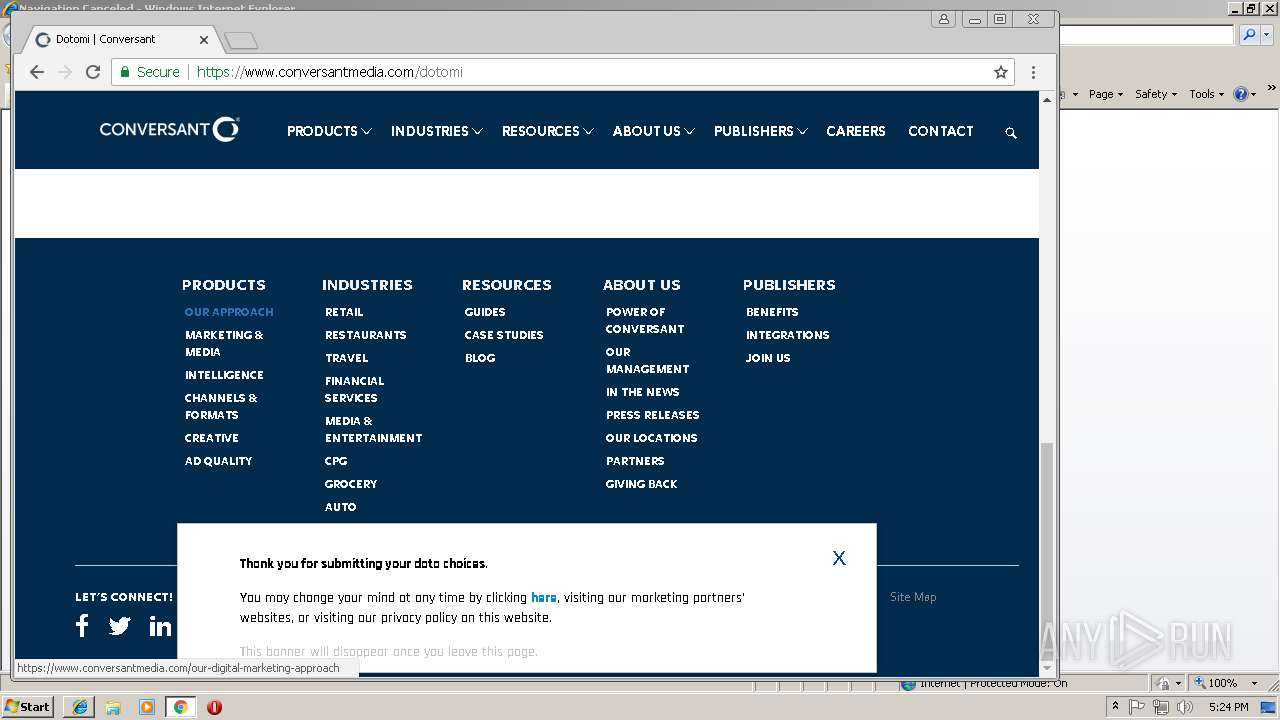Viewport: 1280px width, 720px height.
Task: Open the IE Safety dropdown
Action: pos(1156,94)
